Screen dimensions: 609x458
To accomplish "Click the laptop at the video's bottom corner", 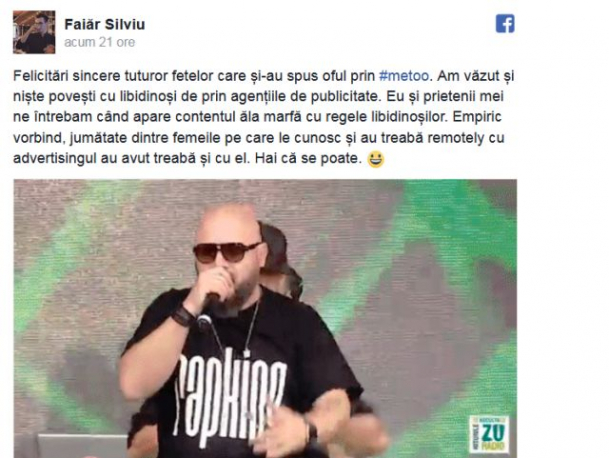I will (x=82, y=446).
